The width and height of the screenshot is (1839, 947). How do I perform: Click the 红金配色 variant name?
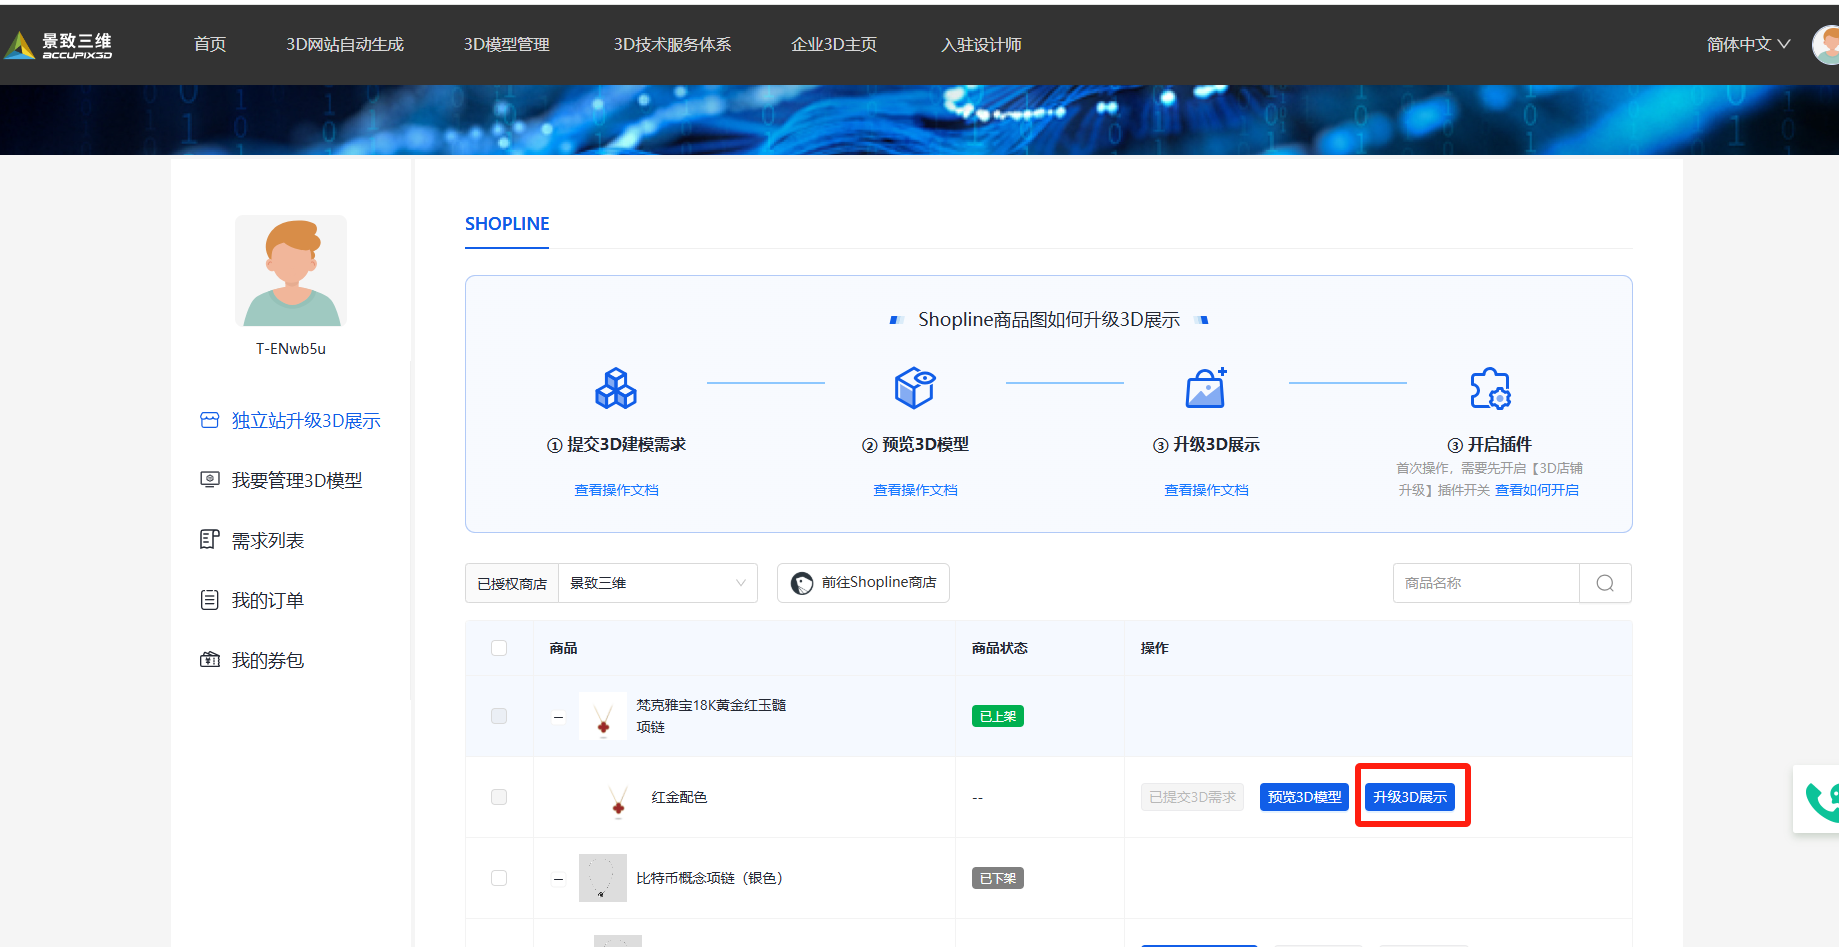pyautogui.click(x=679, y=797)
